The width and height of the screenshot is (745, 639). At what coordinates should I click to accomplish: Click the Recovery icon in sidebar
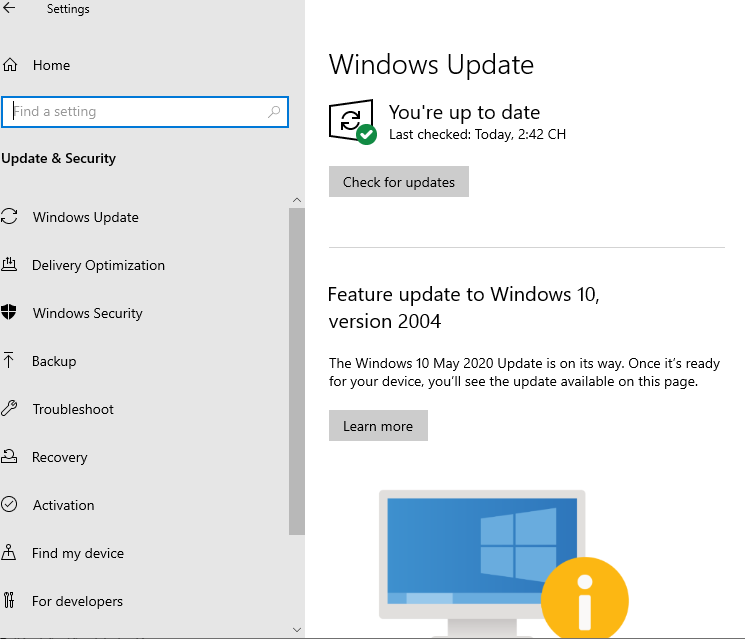9,456
